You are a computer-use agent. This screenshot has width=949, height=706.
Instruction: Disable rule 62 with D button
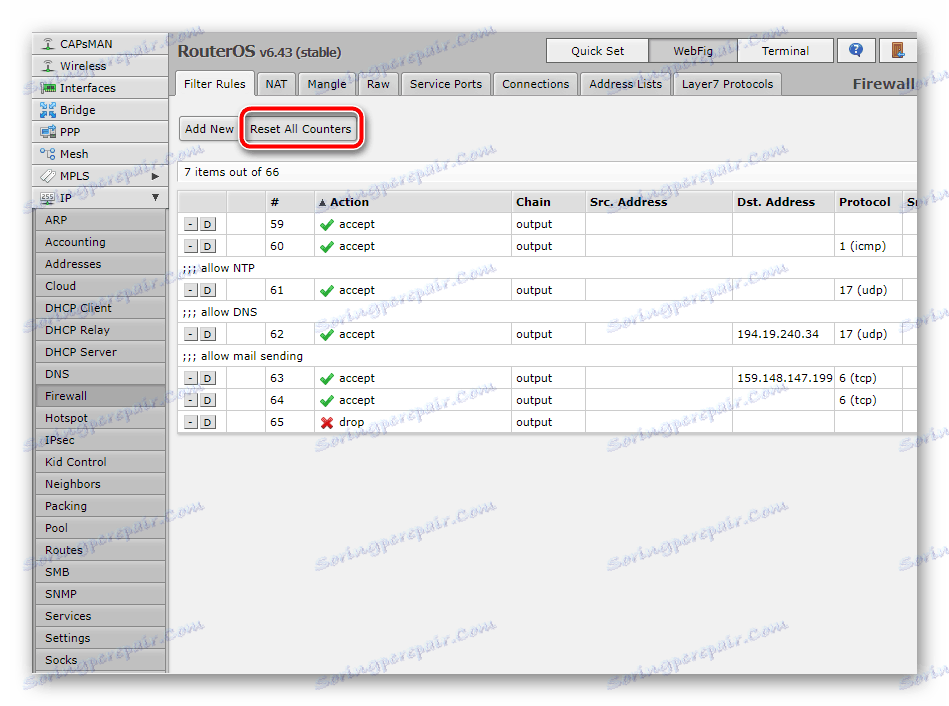click(x=207, y=334)
